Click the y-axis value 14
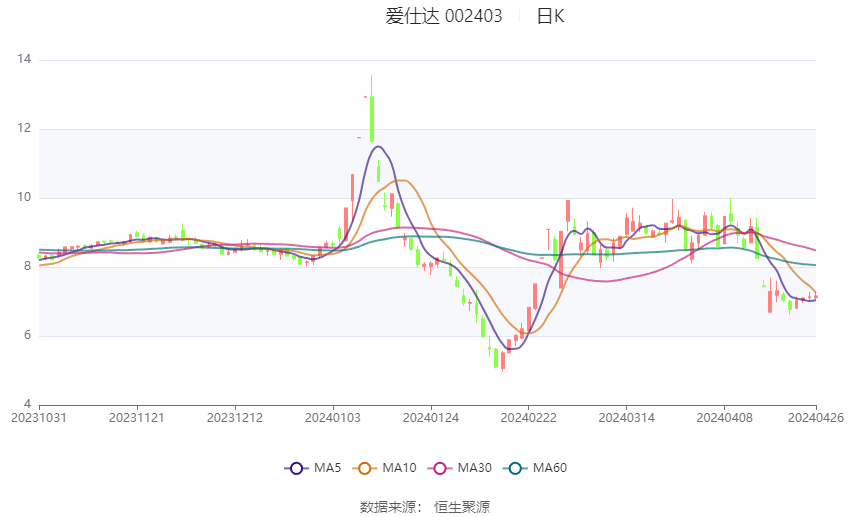 [x=24, y=59]
